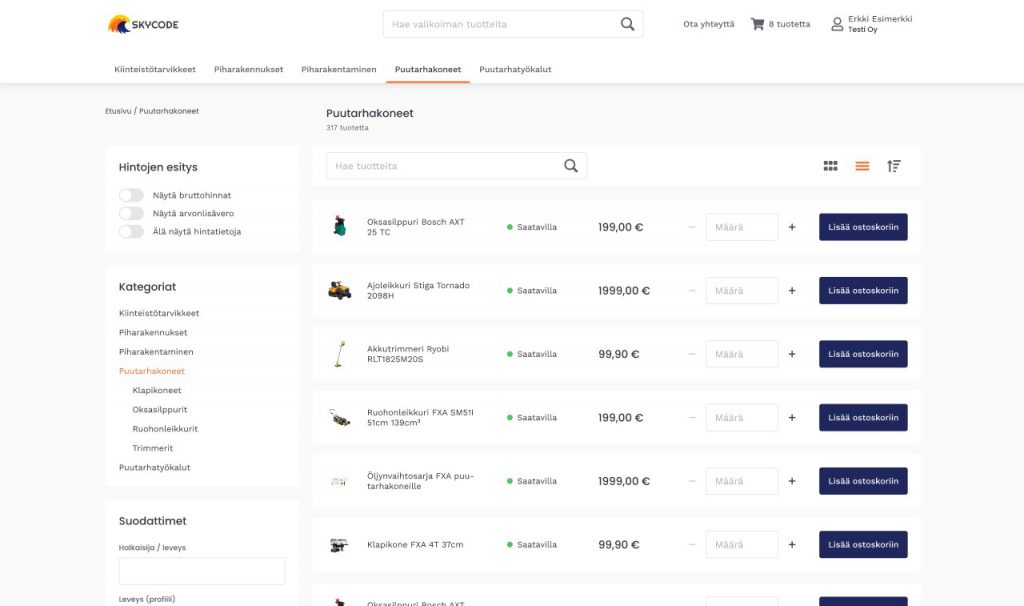Decrease quantity for Akkutrimmeri Ryobi
Viewport: 1024px width, 606px height.
[x=692, y=354]
